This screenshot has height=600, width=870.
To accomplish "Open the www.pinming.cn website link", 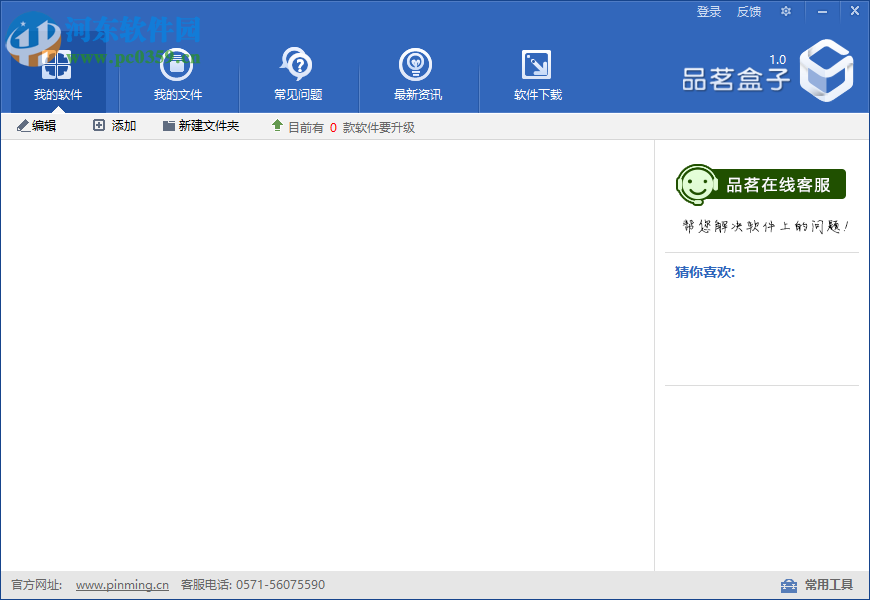I will (x=121, y=585).
